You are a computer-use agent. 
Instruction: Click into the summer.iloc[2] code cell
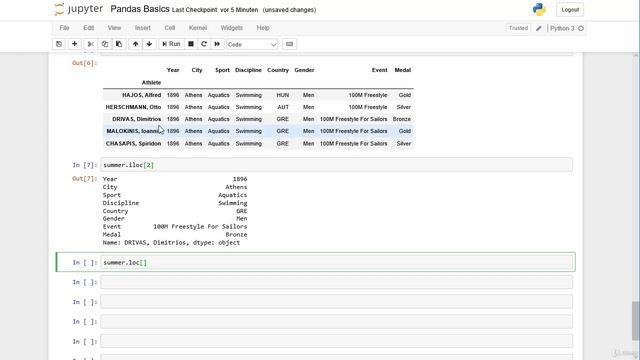click(x=336, y=165)
